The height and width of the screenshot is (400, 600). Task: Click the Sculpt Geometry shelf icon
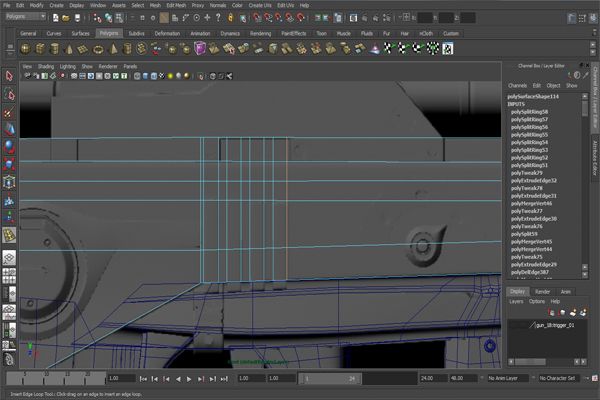pyautogui.click(x=375, y=49)
